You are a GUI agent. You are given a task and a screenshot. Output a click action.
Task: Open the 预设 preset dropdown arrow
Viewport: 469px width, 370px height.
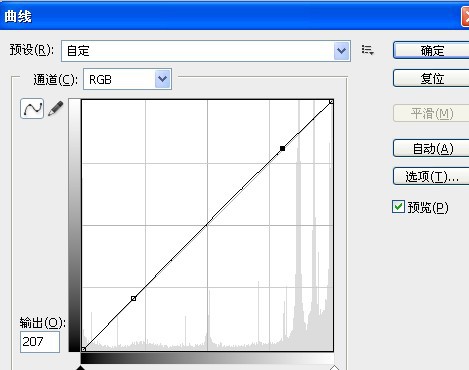(x=341, y=51)
